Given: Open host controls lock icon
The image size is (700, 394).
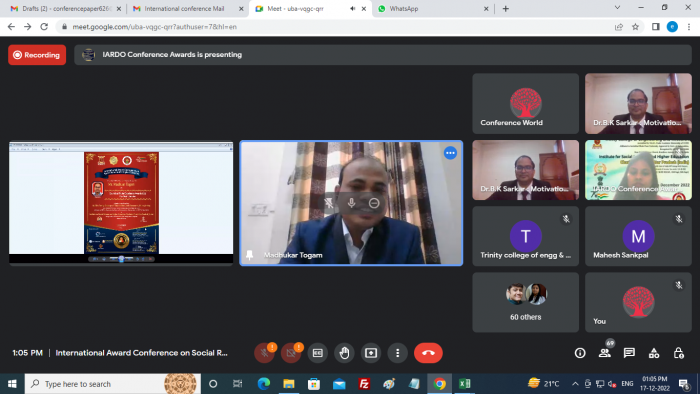Looking at the screenshot, I should point(679,353).
